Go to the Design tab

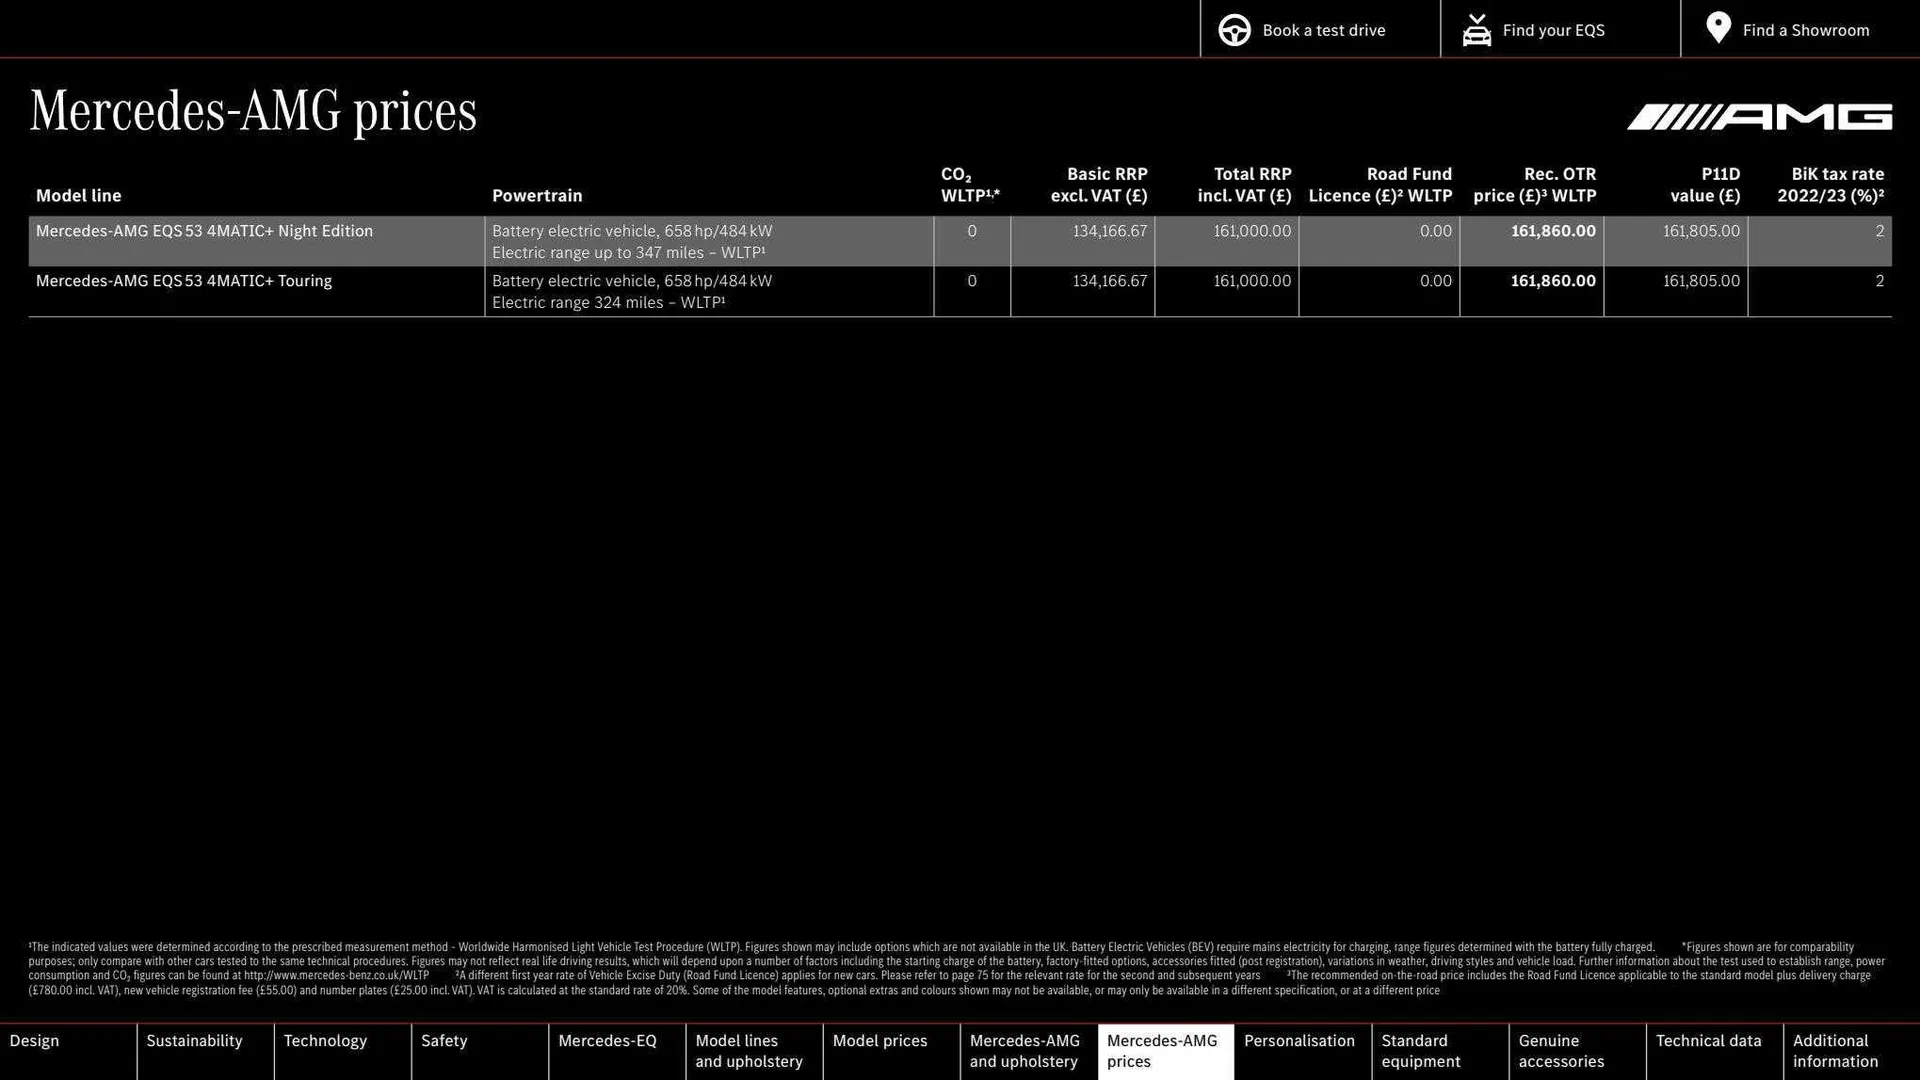pyautogui.click(x=35, y=1041)
